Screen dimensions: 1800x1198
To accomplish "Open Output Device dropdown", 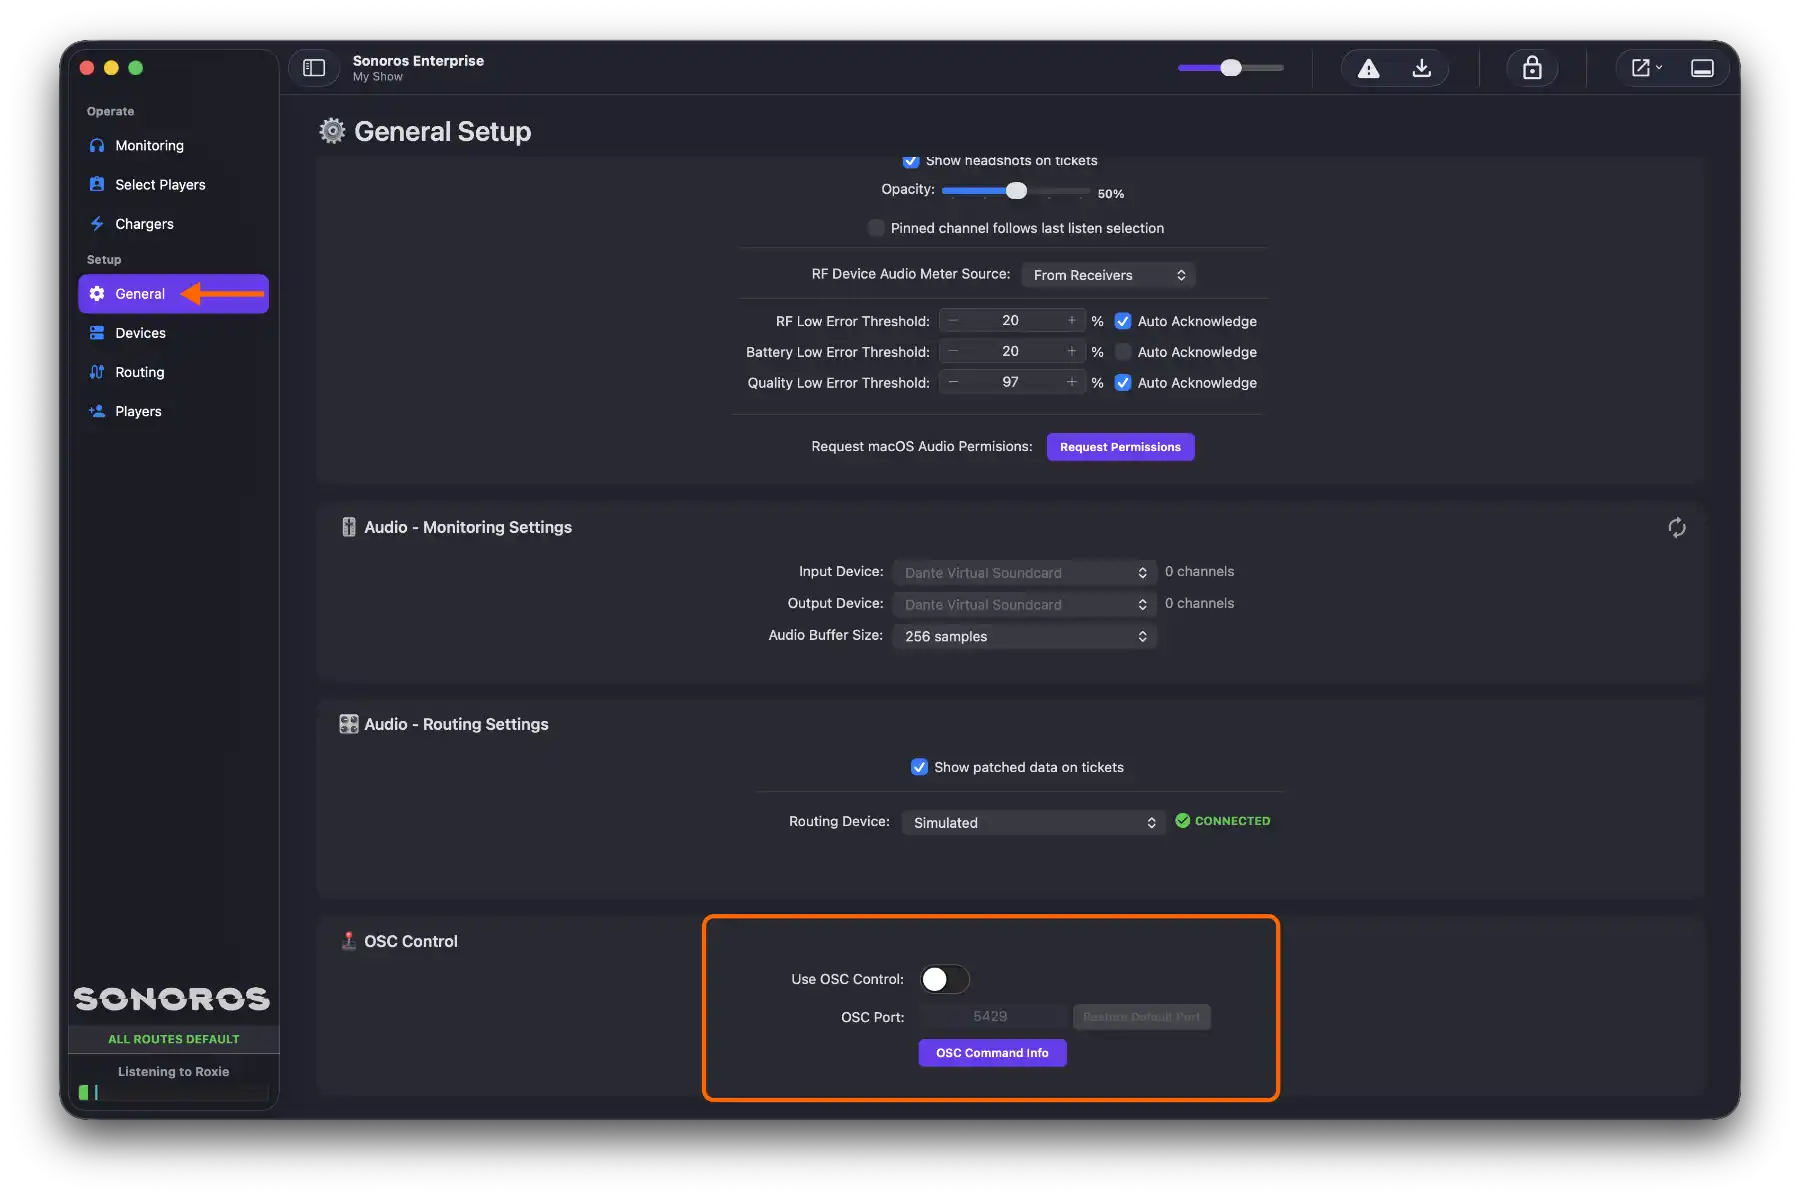I will coord(1025,605).
